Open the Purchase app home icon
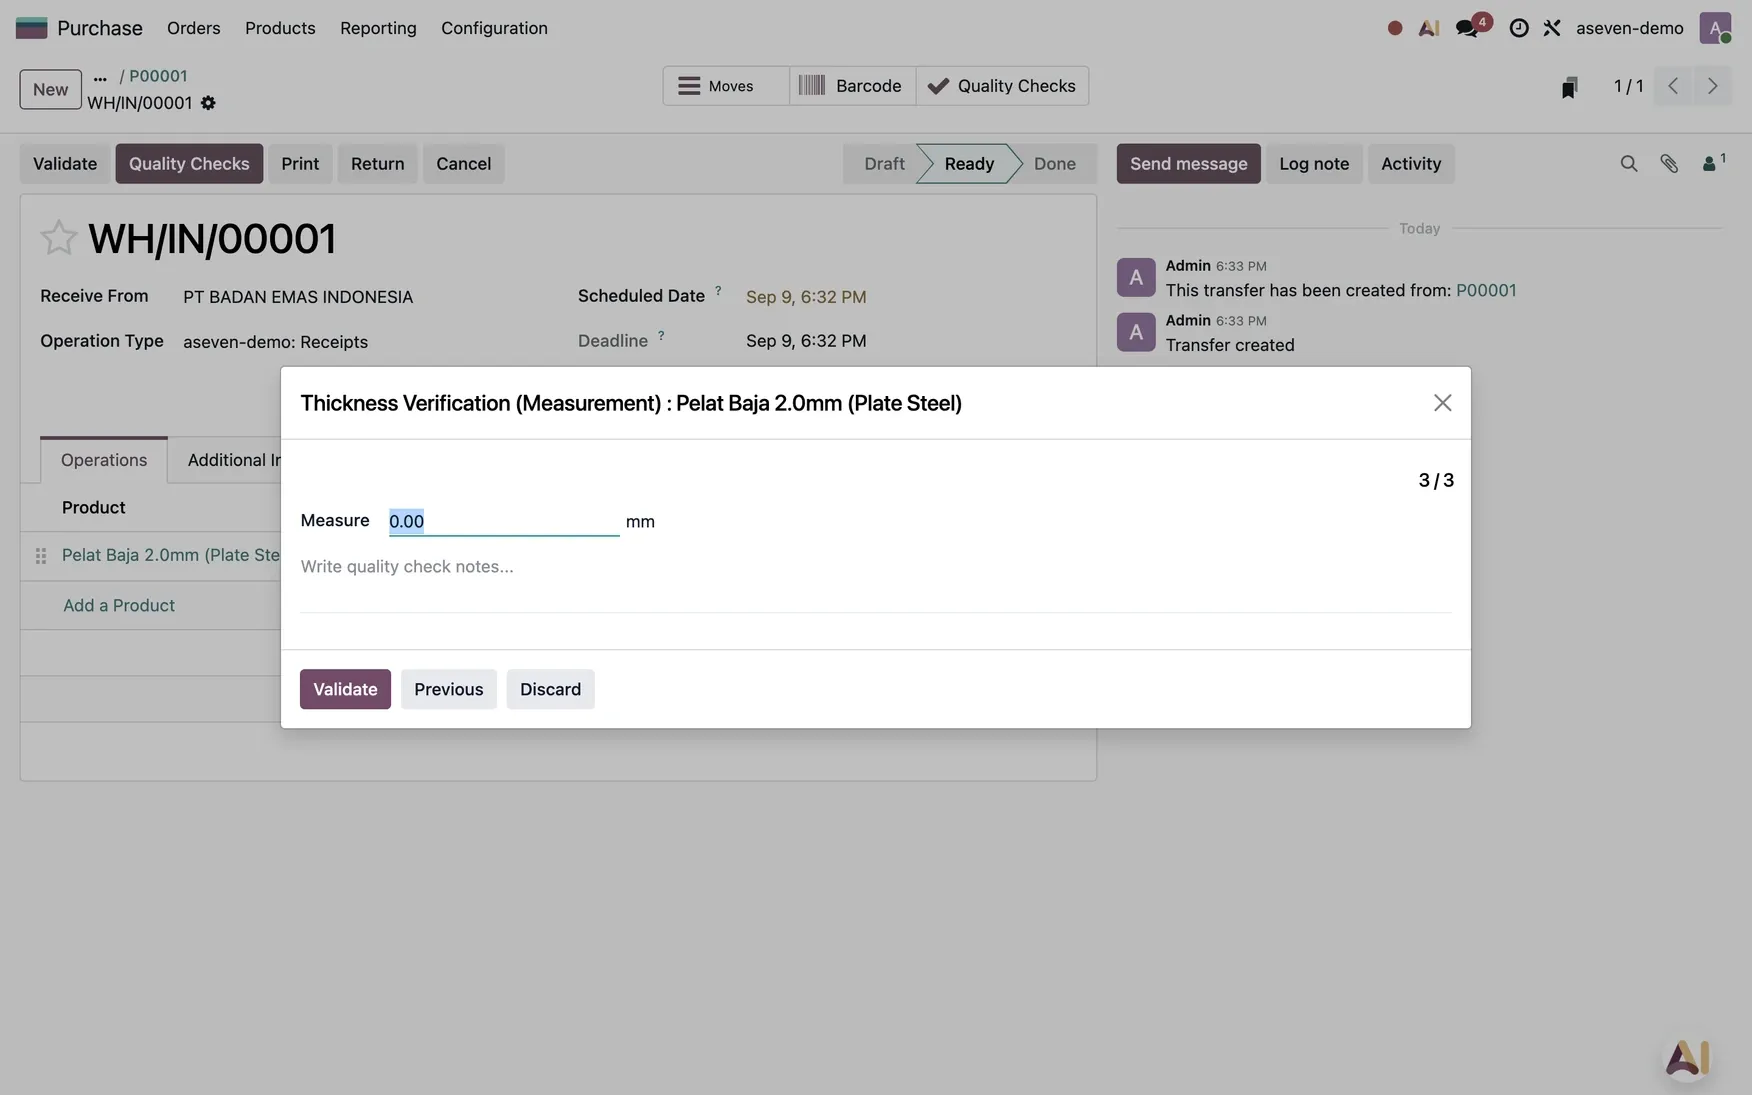Screen dimensions: 1752x1095 (31, 28)
